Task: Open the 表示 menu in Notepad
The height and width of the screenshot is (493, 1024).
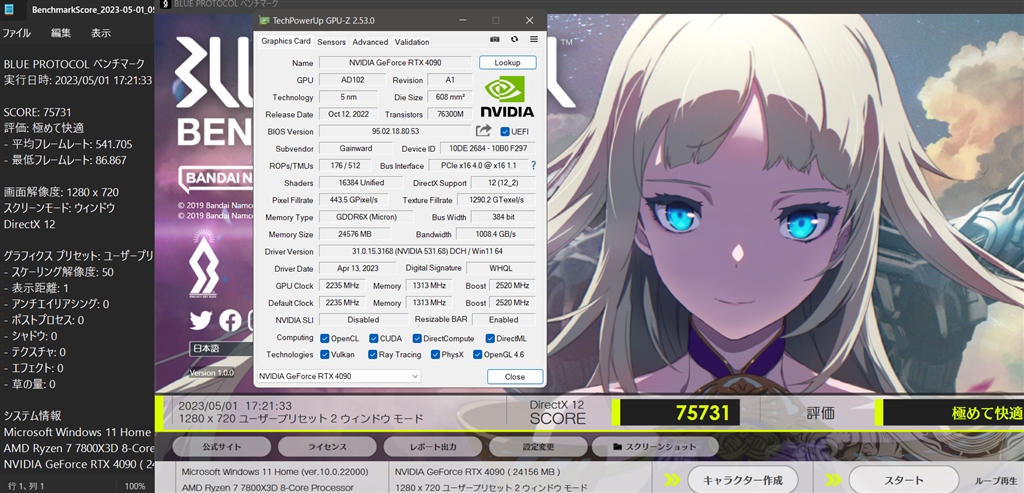Action: (x=101, y=33)
